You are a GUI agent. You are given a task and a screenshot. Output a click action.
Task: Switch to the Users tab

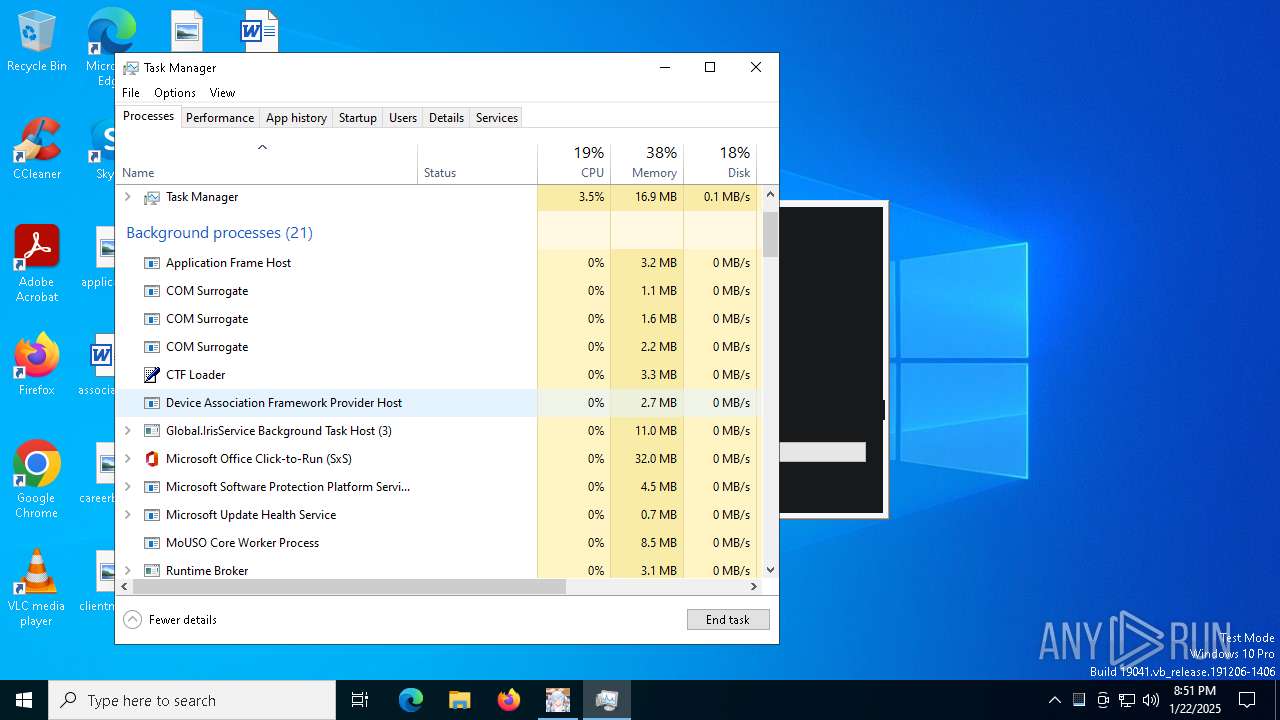coord(403,118)
